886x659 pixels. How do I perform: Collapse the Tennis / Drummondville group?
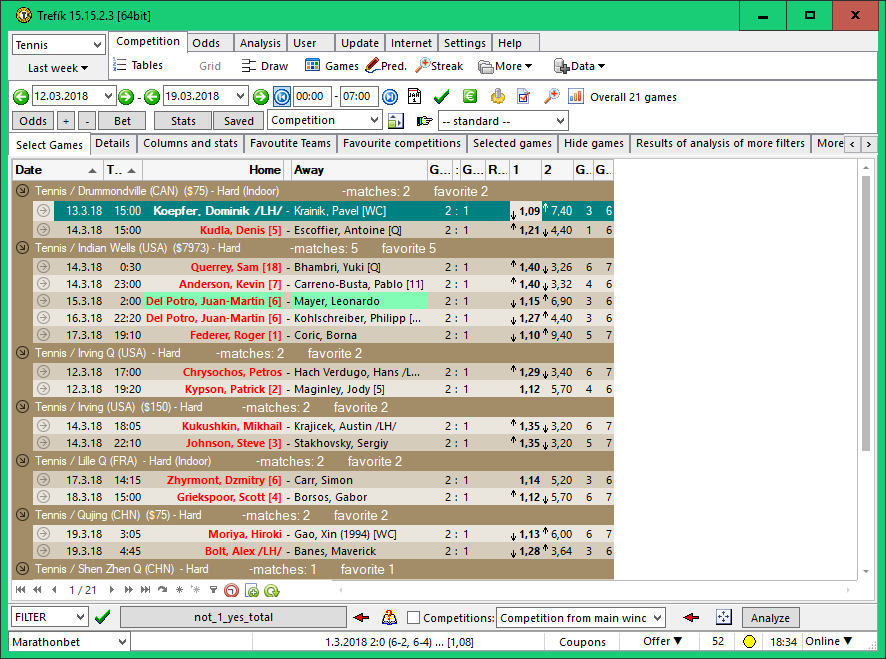[x=22, y=191]
